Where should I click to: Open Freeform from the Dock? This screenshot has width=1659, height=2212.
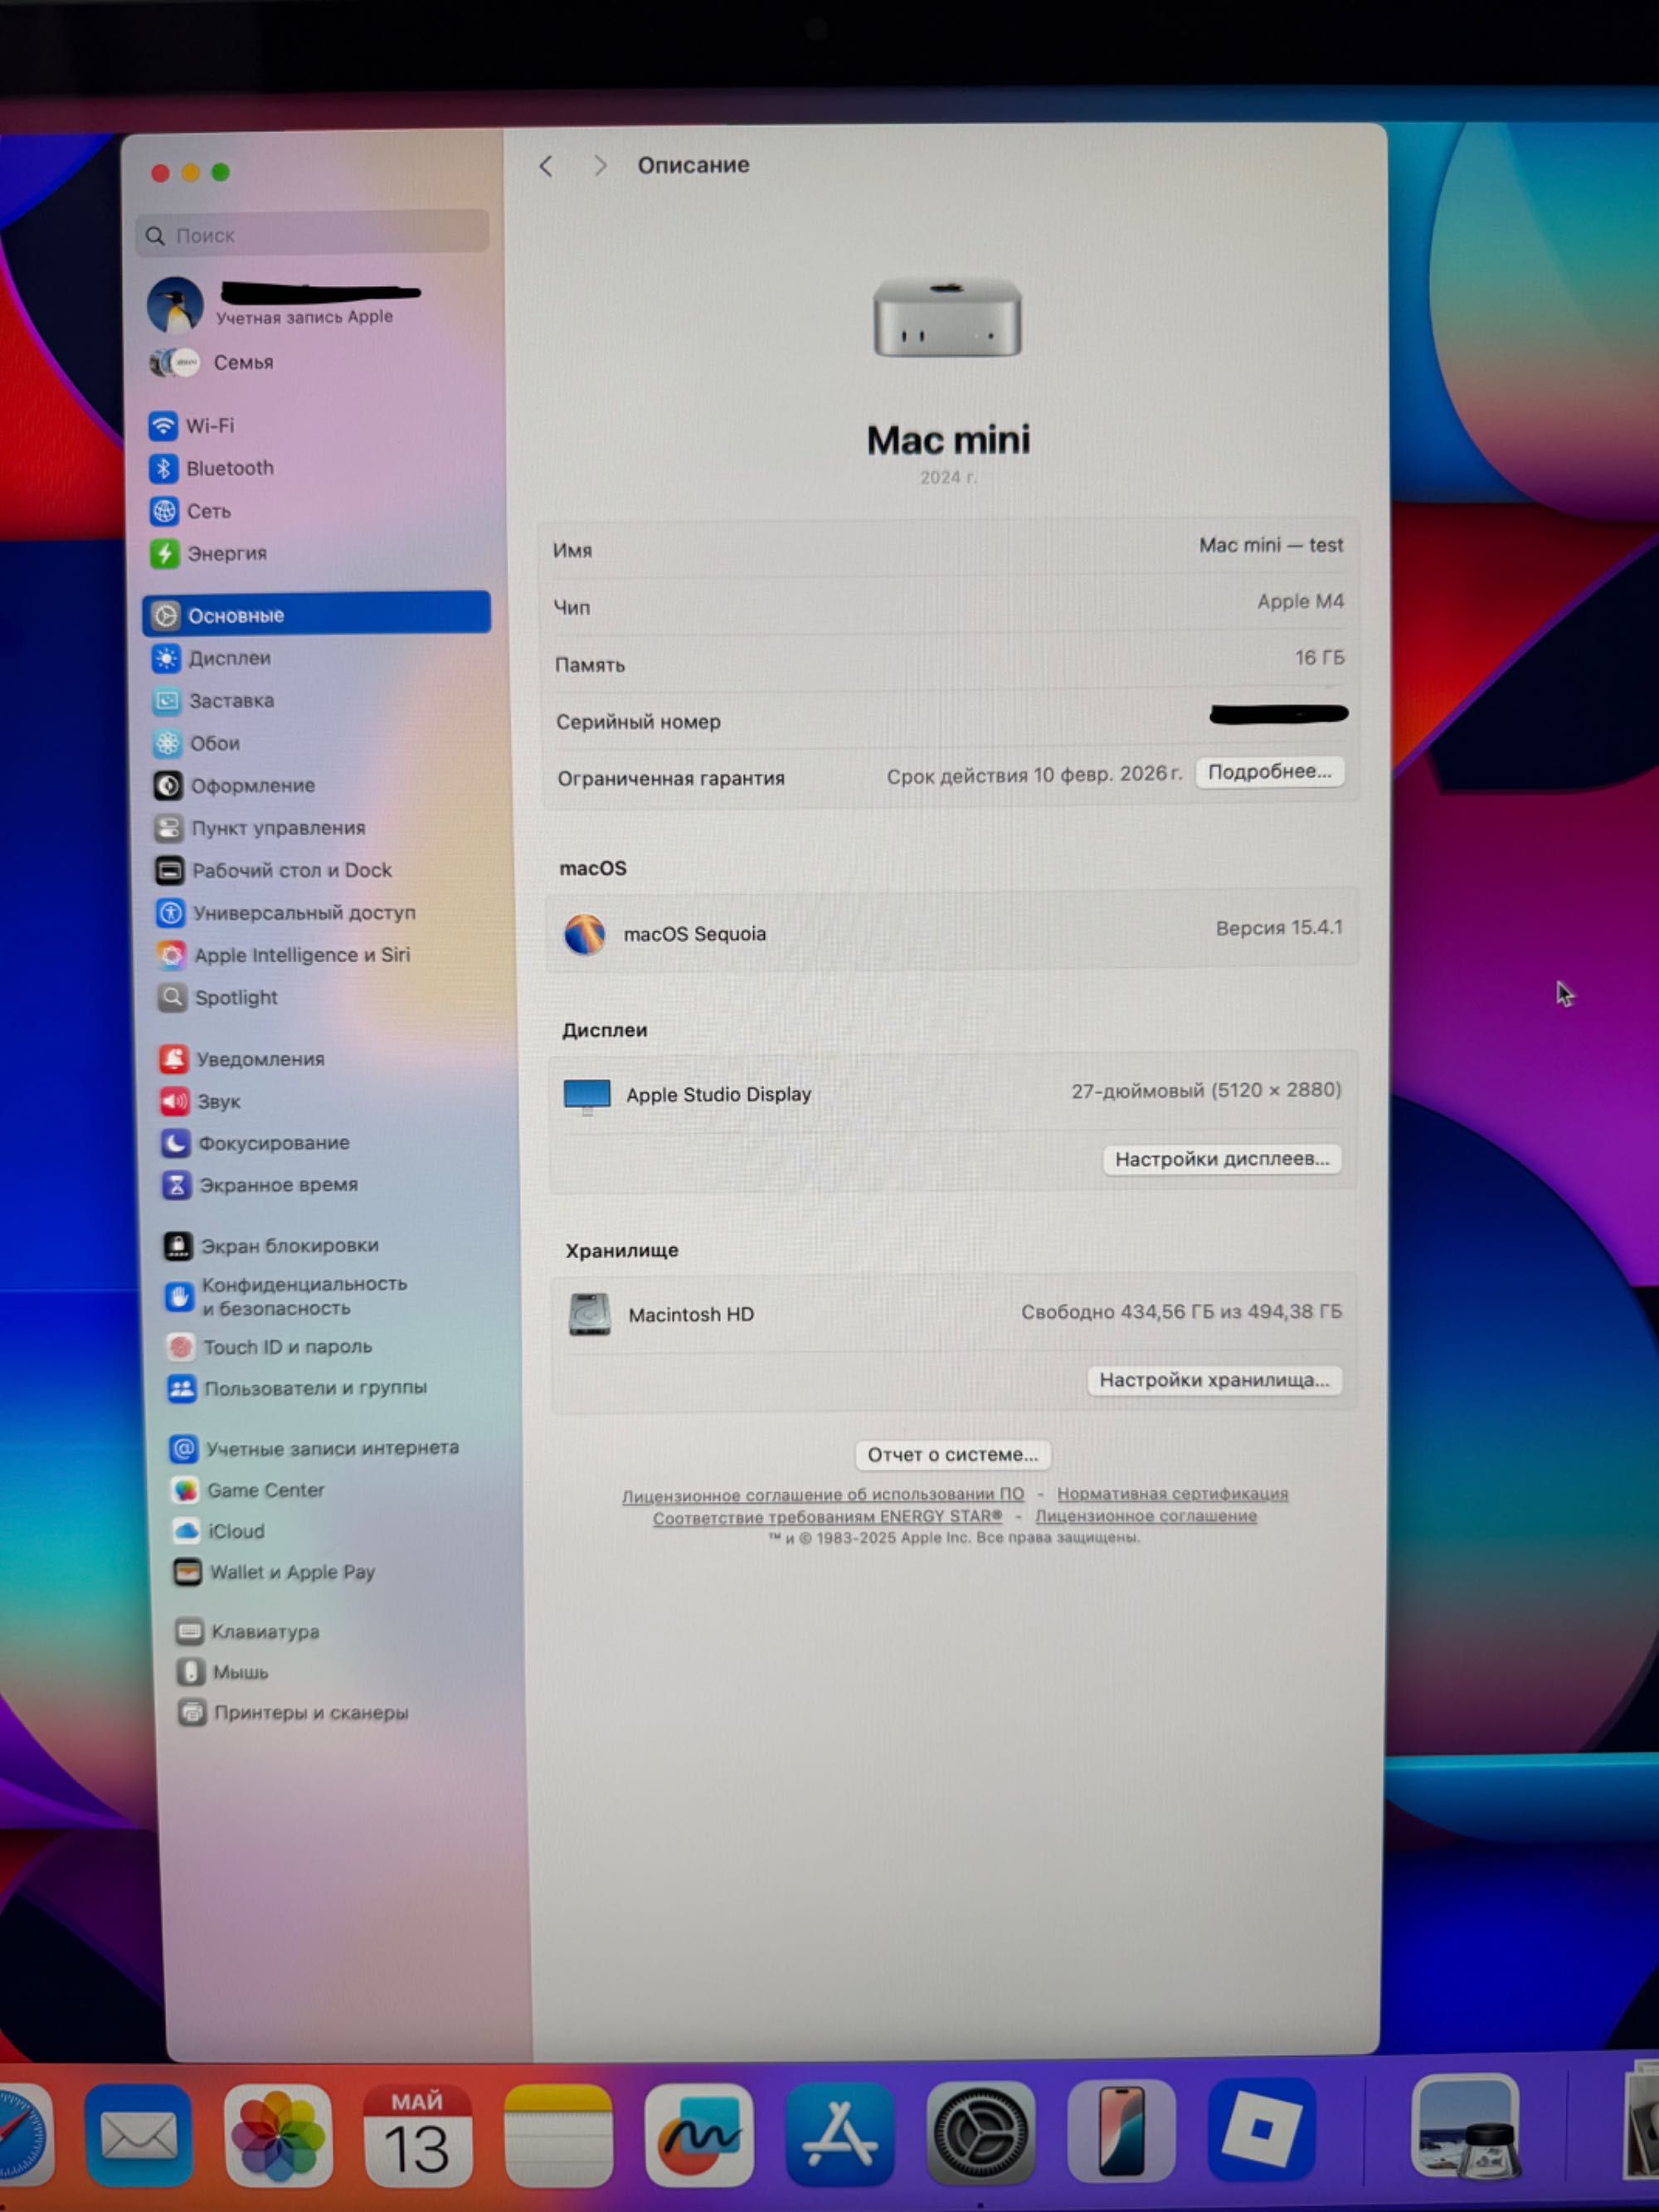point(699,2135)
